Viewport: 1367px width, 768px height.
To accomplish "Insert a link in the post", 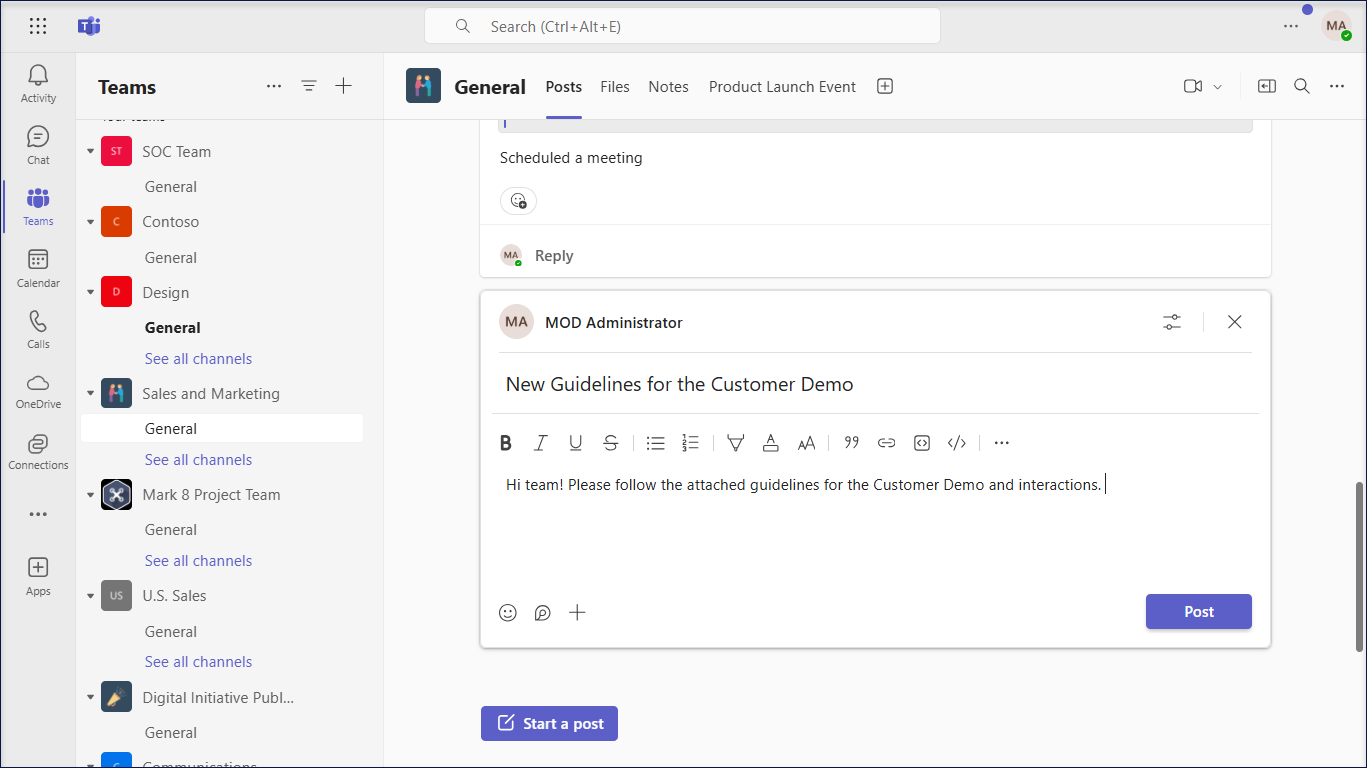I will [886, 443].
